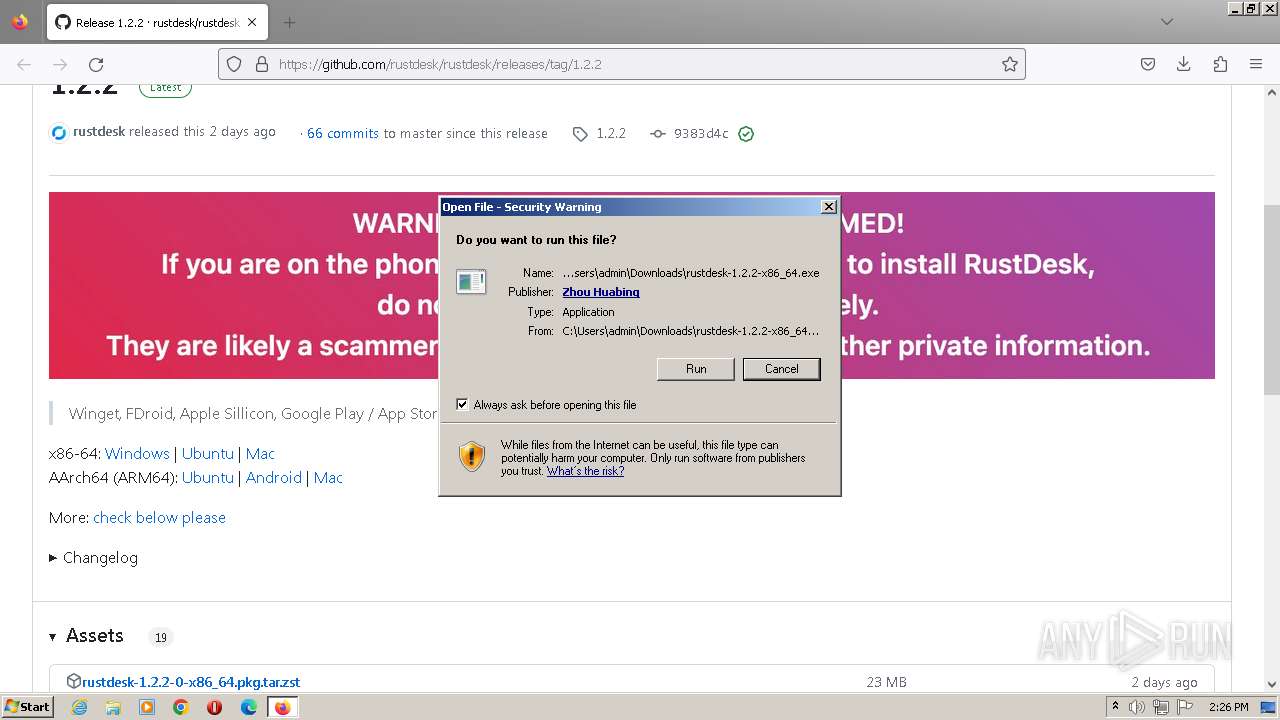Open the Windows Start menu
Viewport: 1280px width, 720px height.
coord(28,706)
